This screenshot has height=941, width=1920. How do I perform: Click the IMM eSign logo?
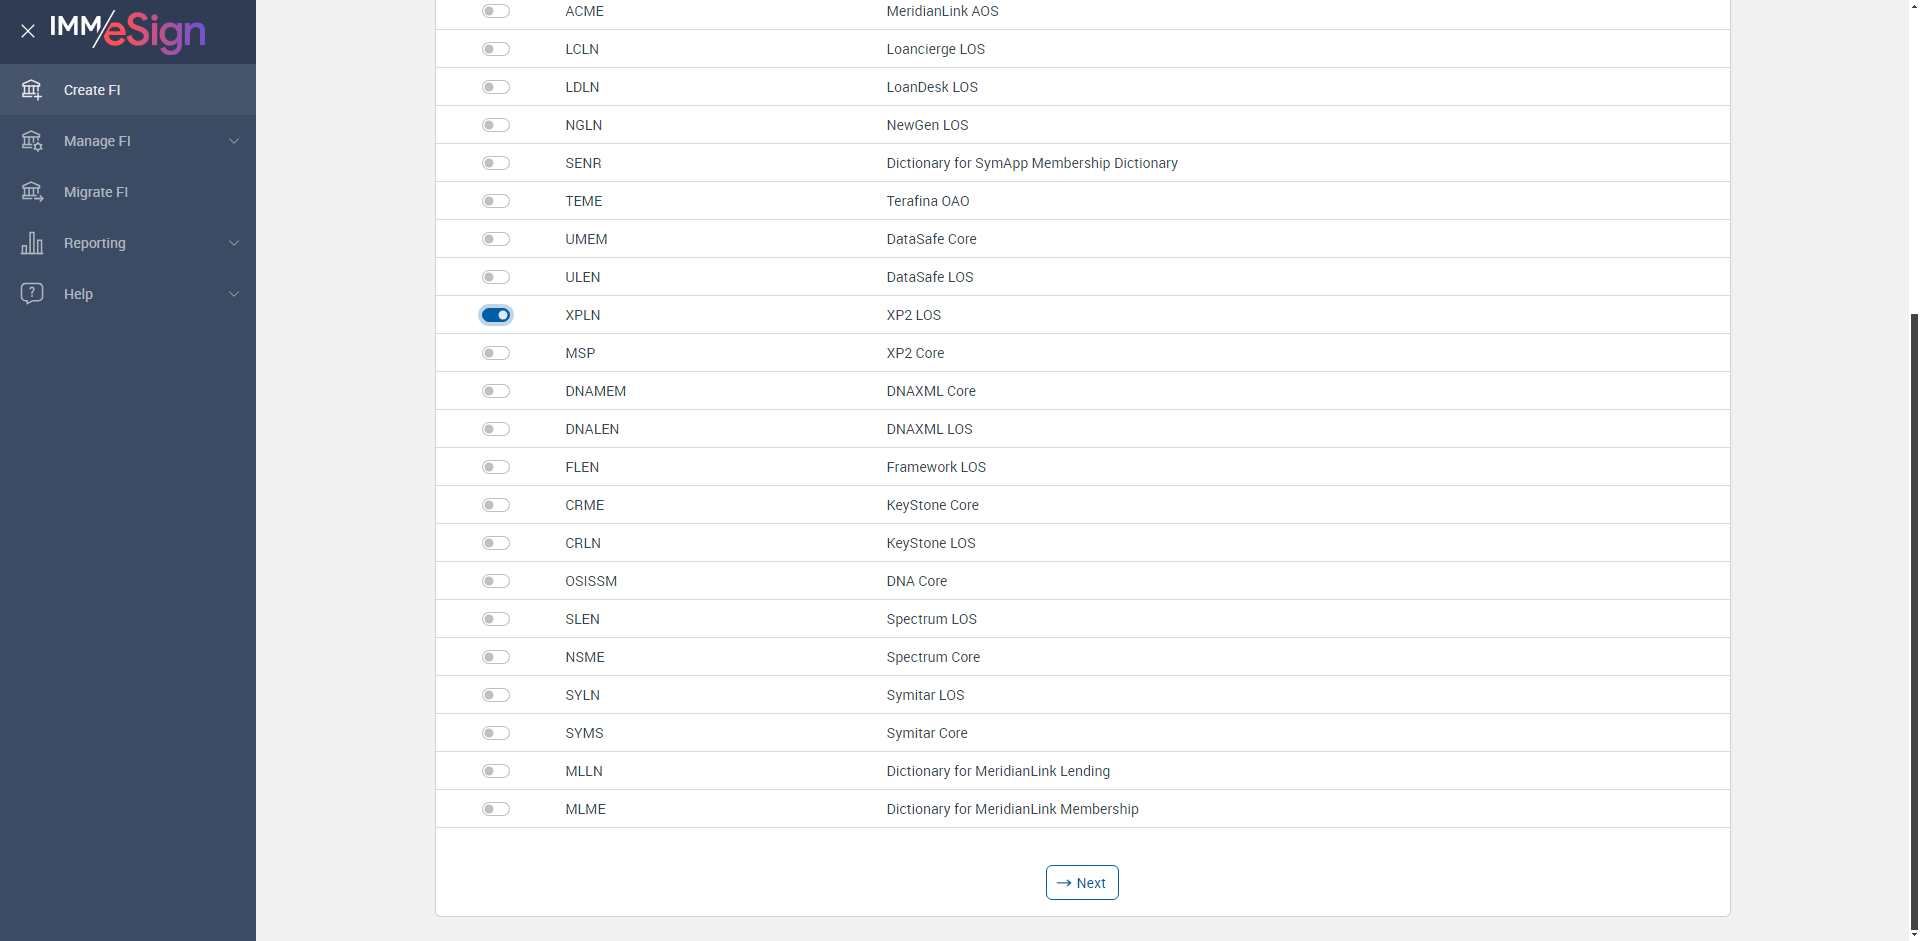point(128,31)
